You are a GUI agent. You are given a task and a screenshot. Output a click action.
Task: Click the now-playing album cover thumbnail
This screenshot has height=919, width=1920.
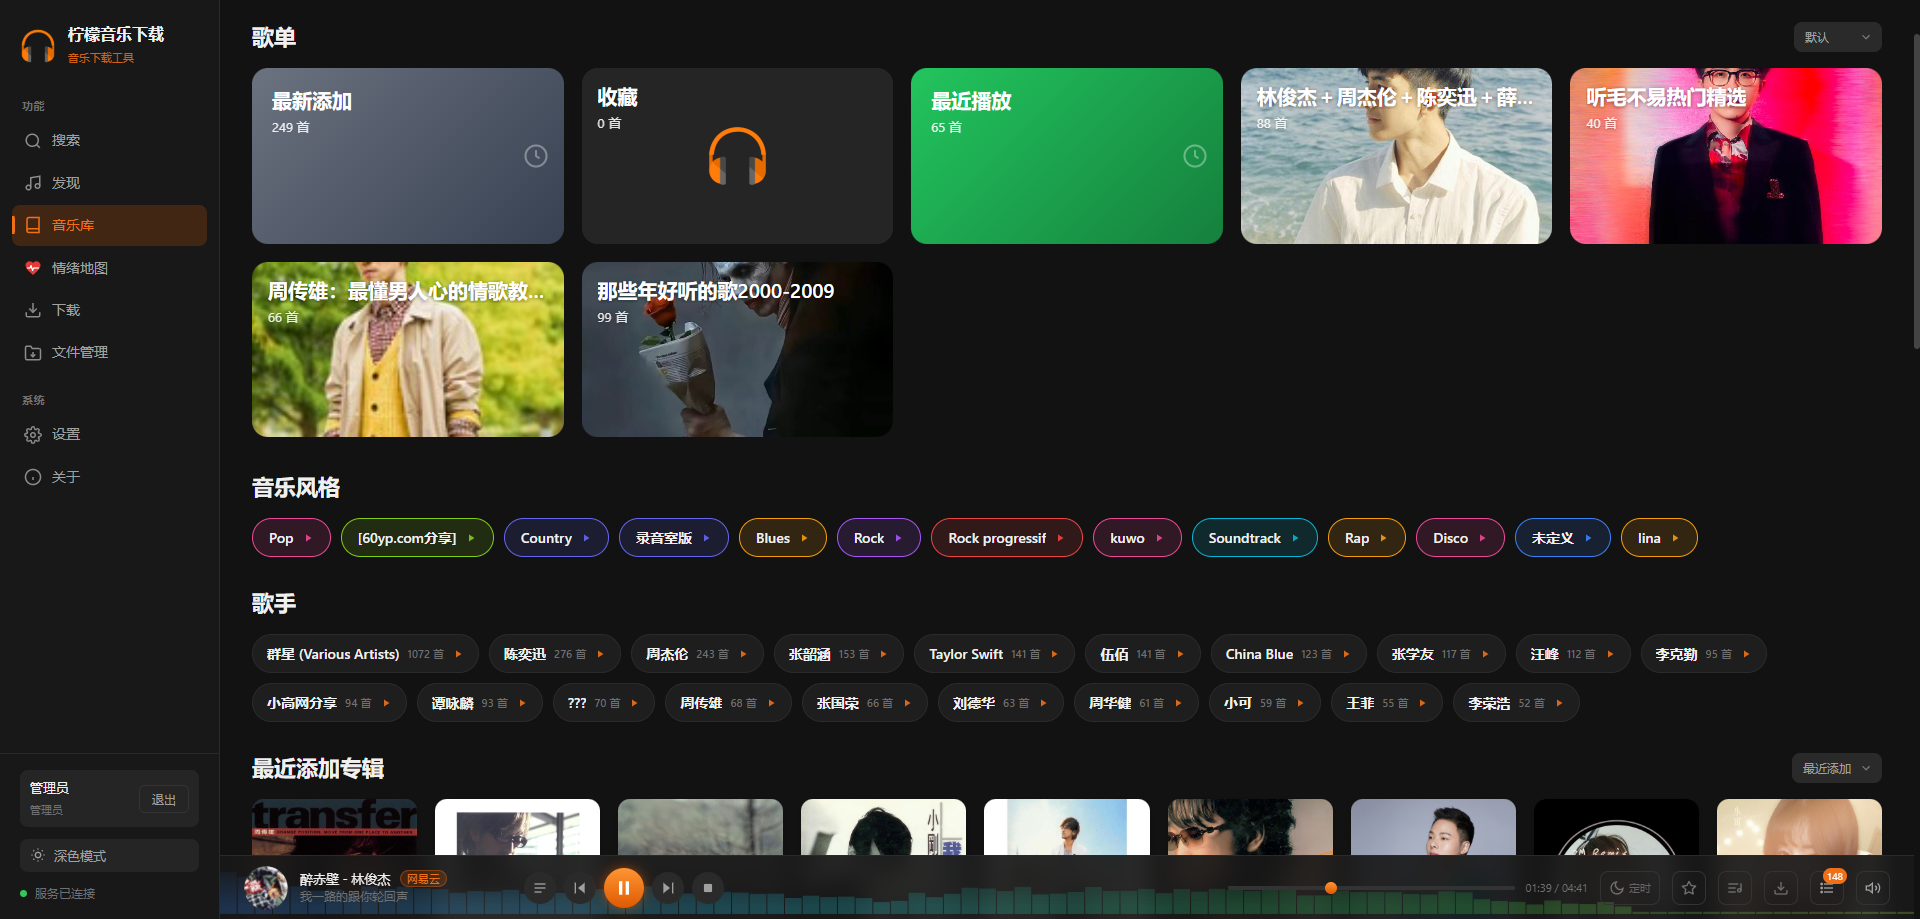[x=266, y=888]
